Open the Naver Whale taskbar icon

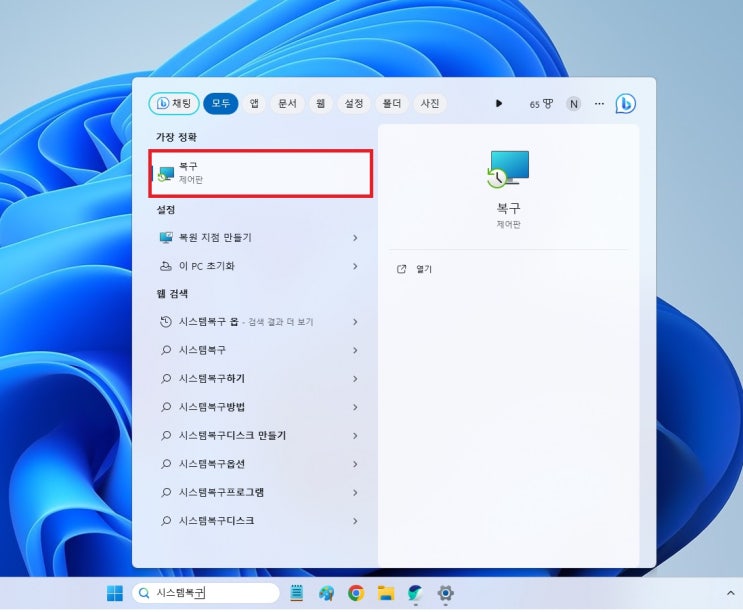(x=416, y=593)
